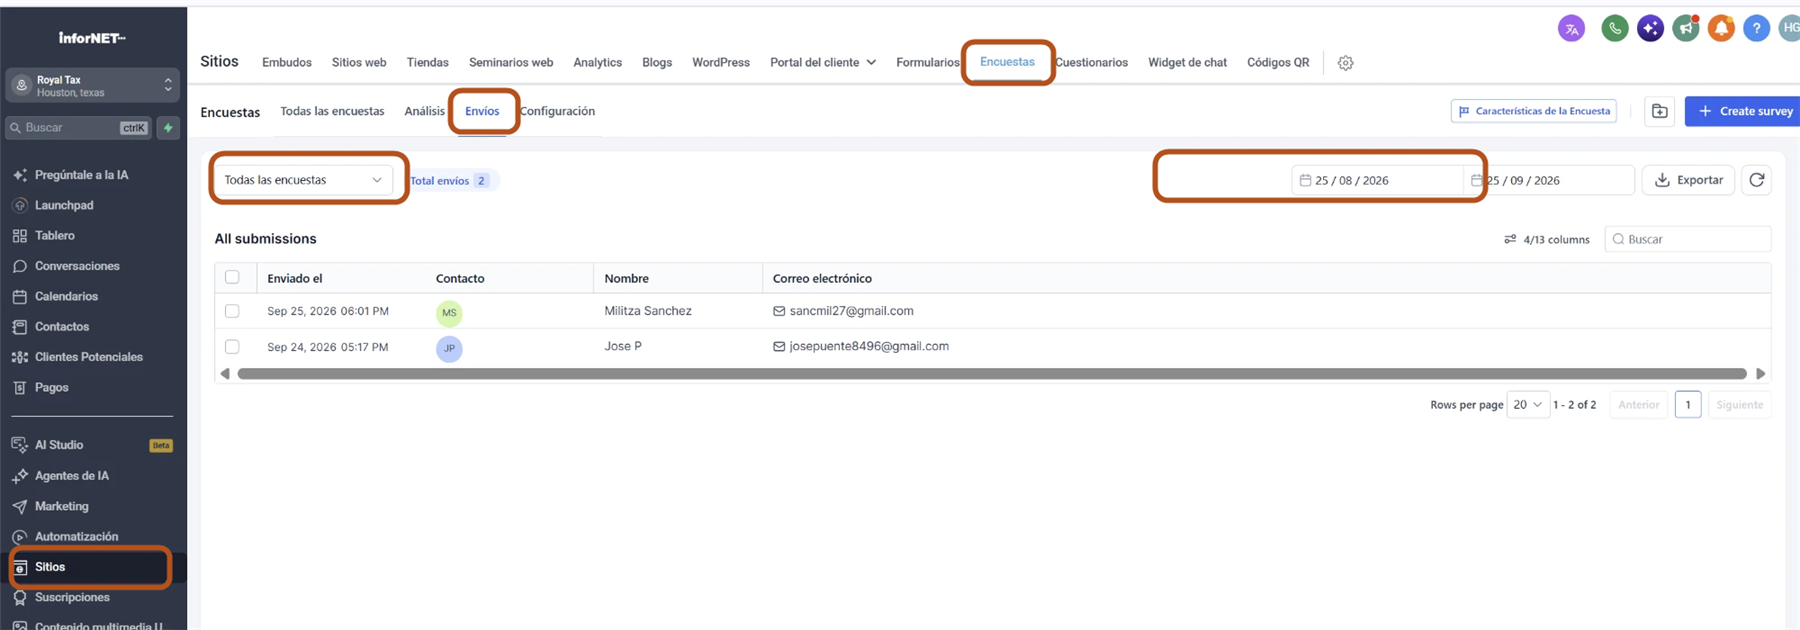Viewport: 1800px width, 630px height.
Task: Click the horizontal scrollbar under submissions table
Action: click(992, 374)
